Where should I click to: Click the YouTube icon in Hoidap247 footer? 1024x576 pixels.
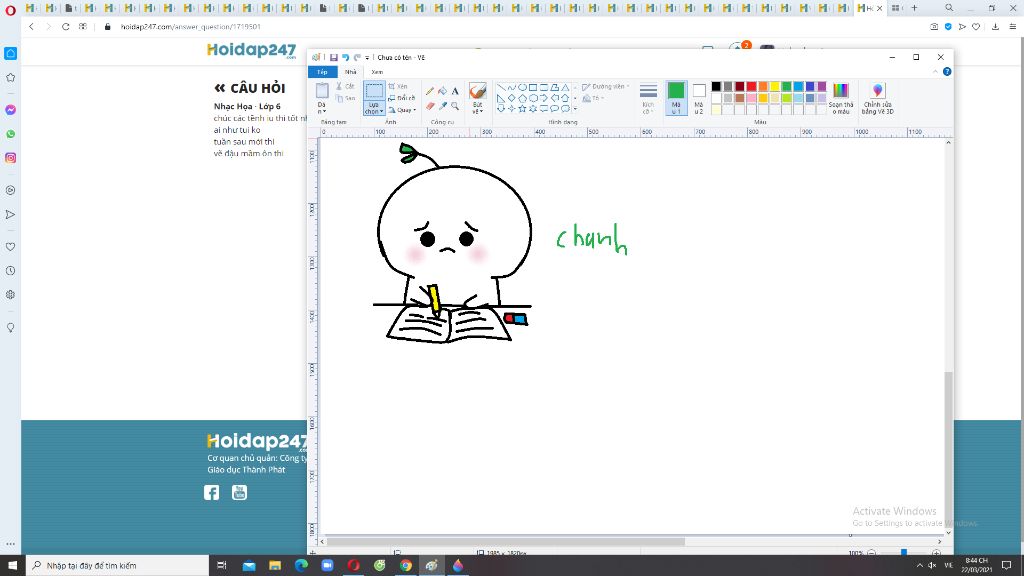coord(240,492)
